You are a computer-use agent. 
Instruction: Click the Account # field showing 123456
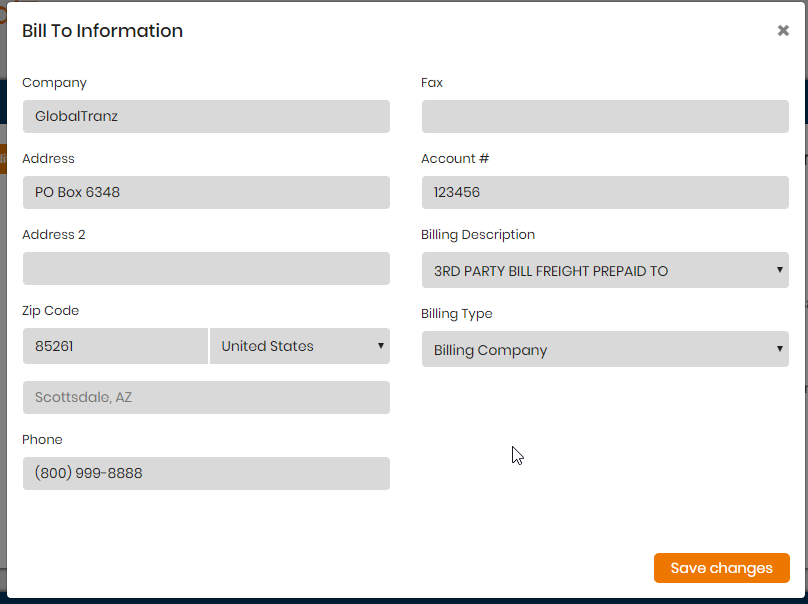pyautogui.click(x=605, y=192)
